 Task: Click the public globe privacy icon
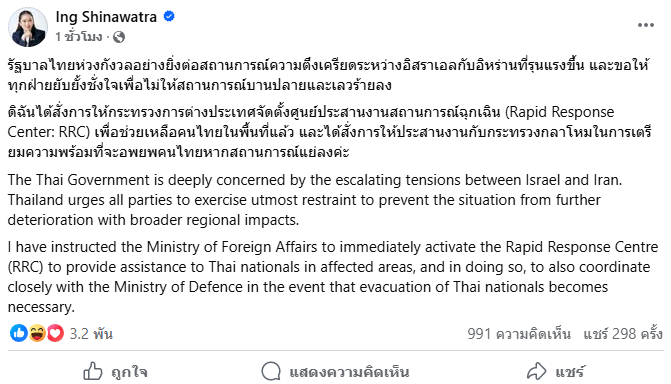coord(119,37)
